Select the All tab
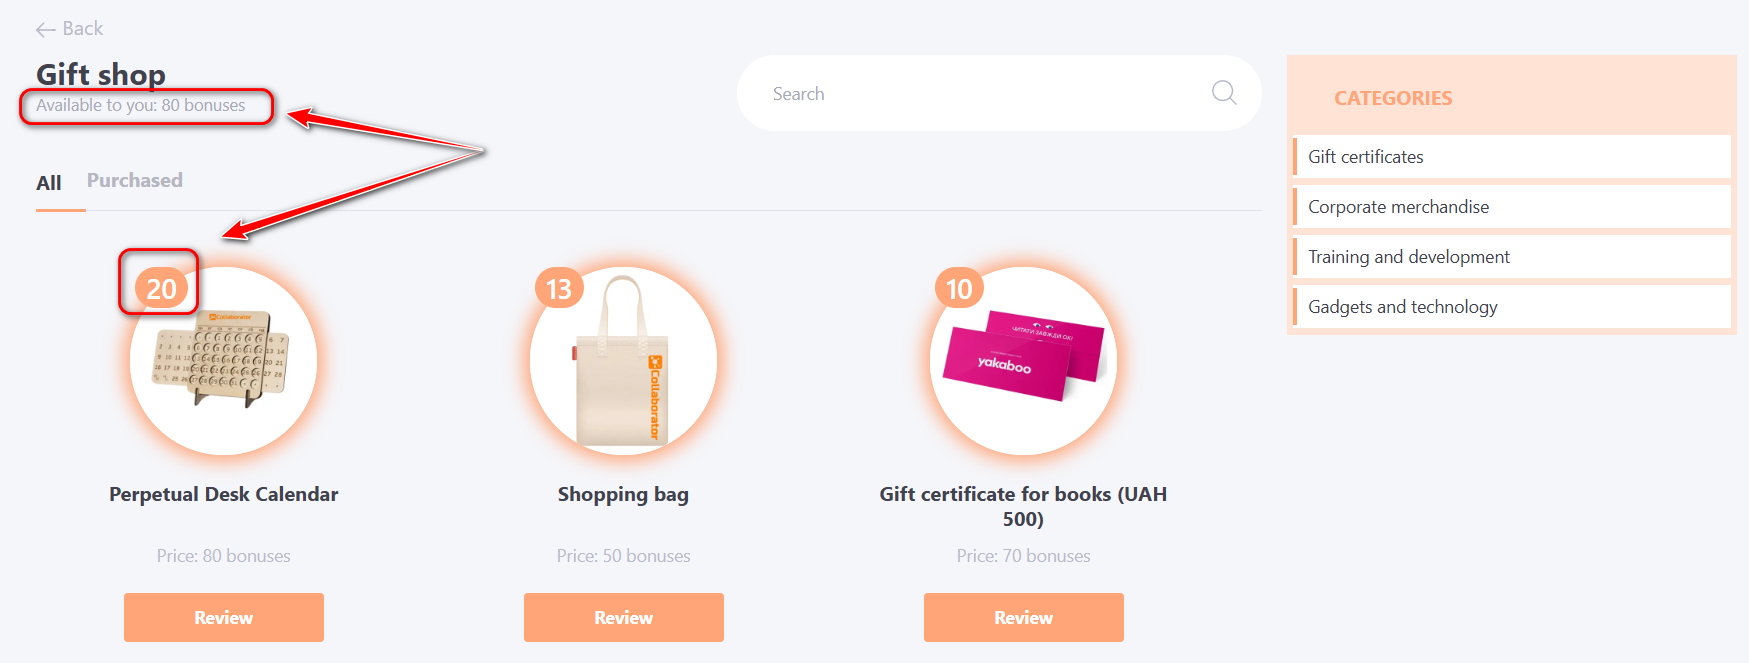 49,183
